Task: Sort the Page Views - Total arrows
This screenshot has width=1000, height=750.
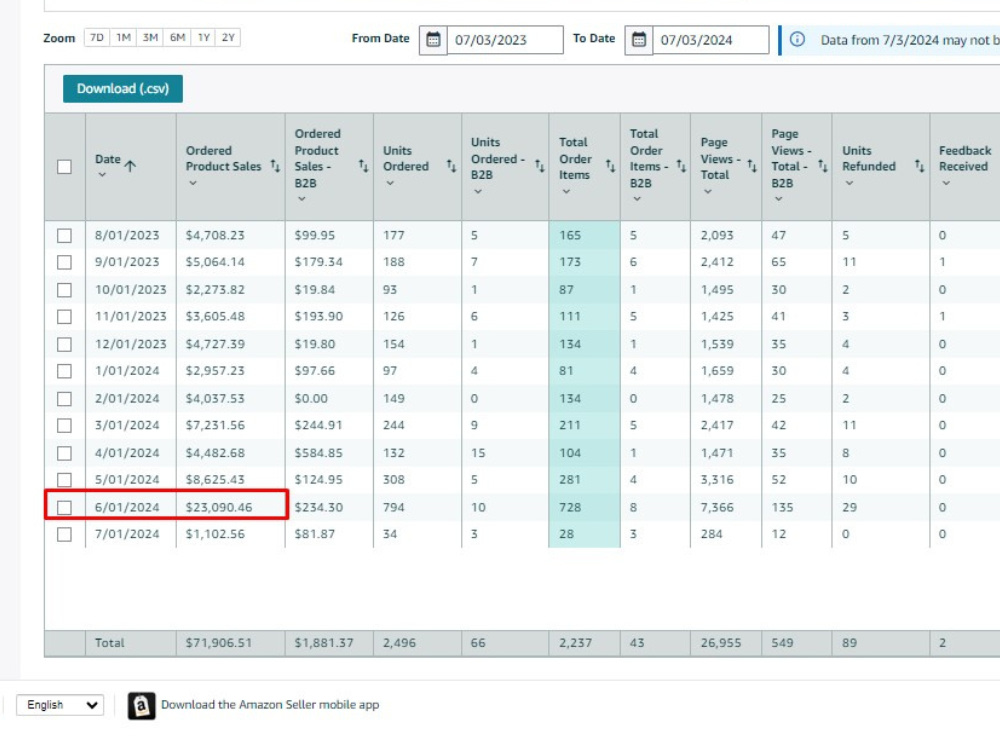Action: click(x=752, y=166)
